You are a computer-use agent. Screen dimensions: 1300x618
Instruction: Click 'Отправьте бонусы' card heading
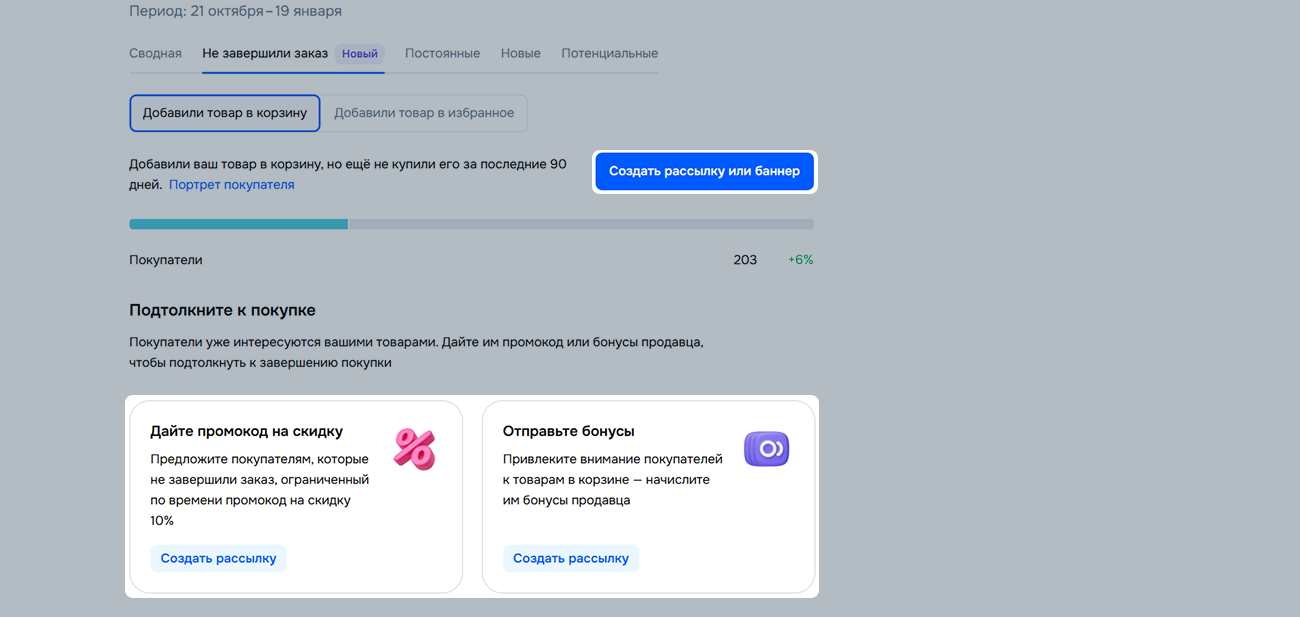point(568,431)
